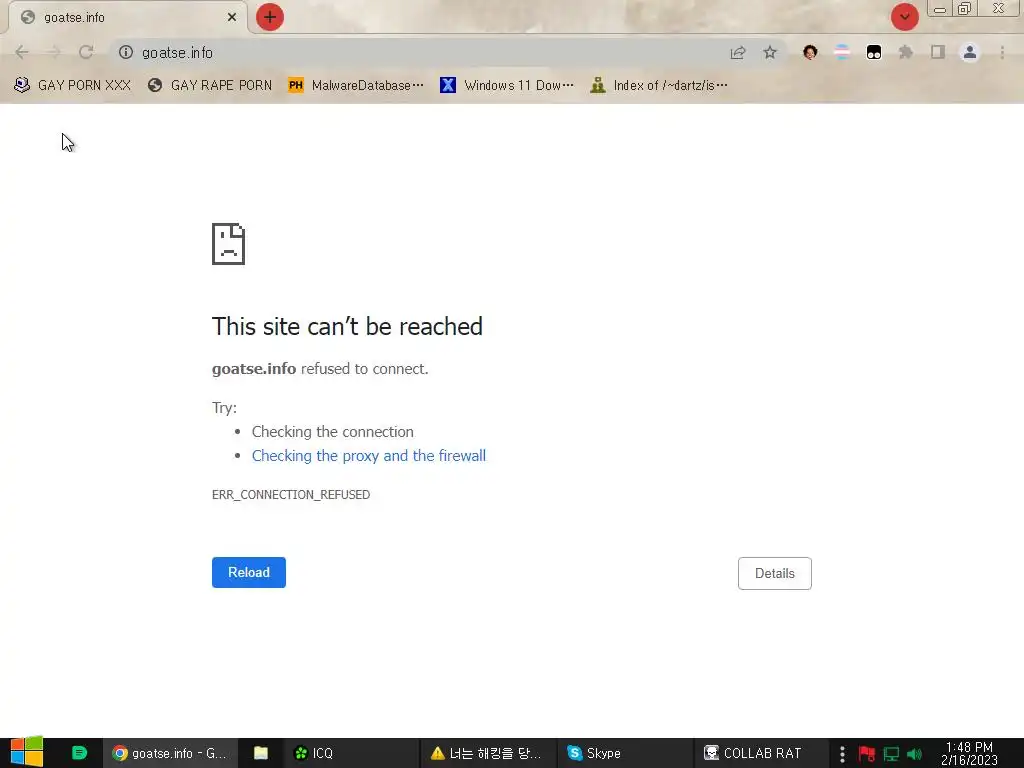This screenshot has height=768, width=1024.
Task: Open green chat app in taskbar
Action: tap(79, 753)
